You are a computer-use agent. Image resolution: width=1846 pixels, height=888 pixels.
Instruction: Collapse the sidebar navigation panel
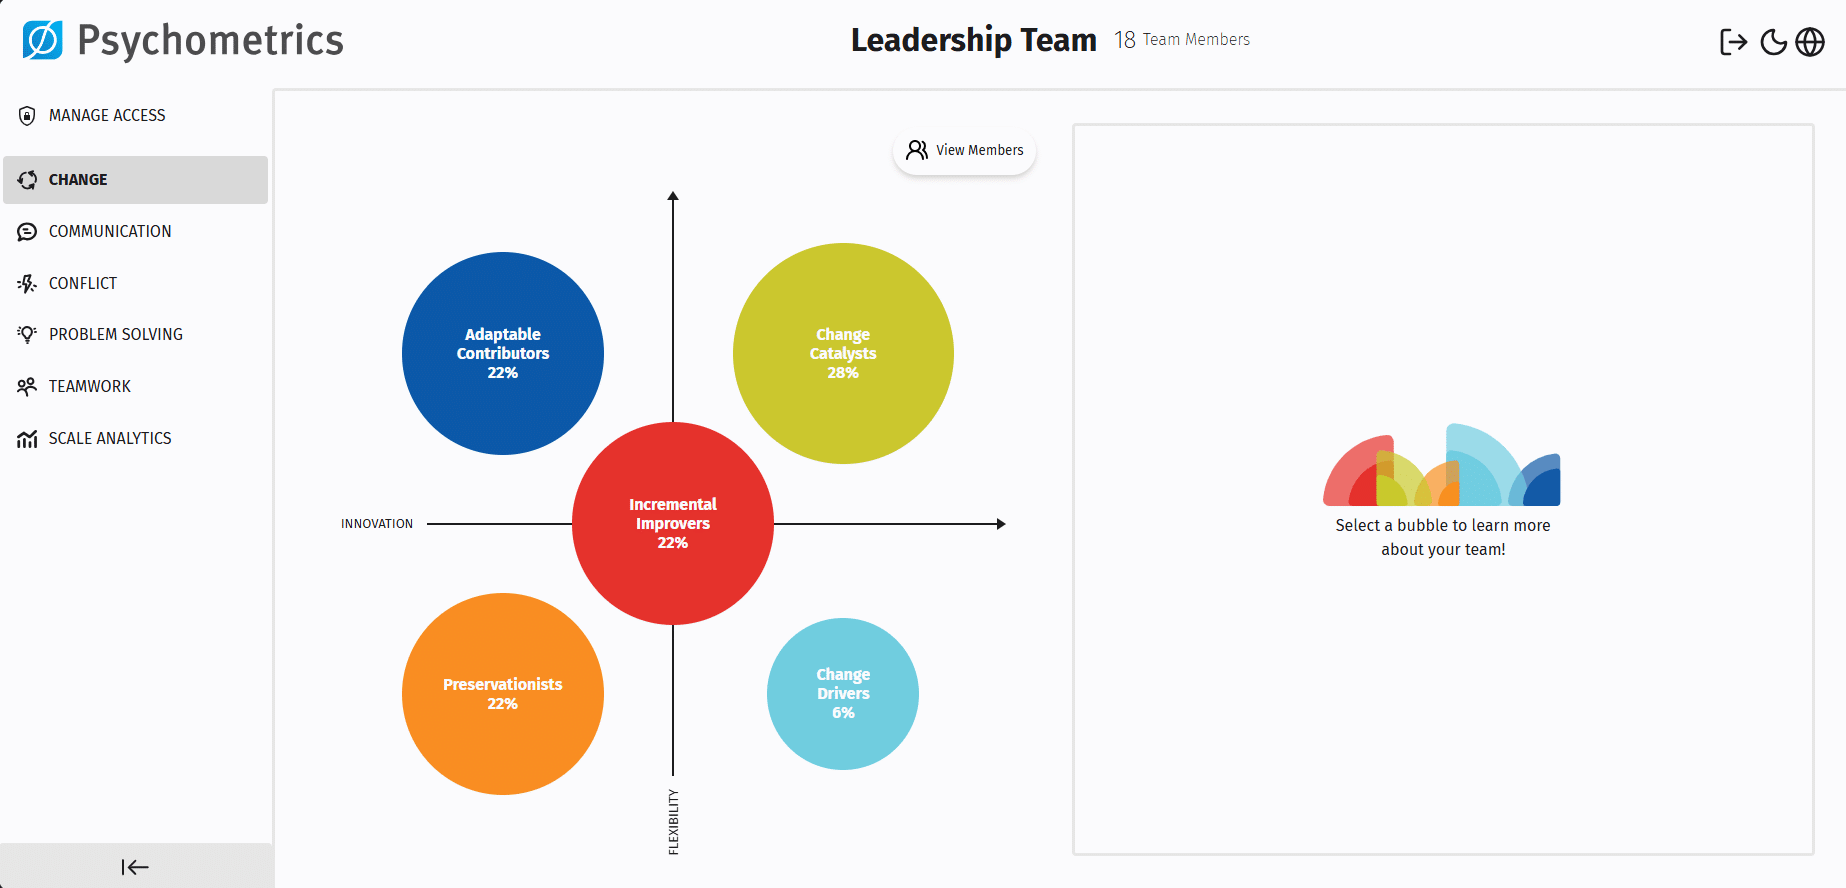135,867
